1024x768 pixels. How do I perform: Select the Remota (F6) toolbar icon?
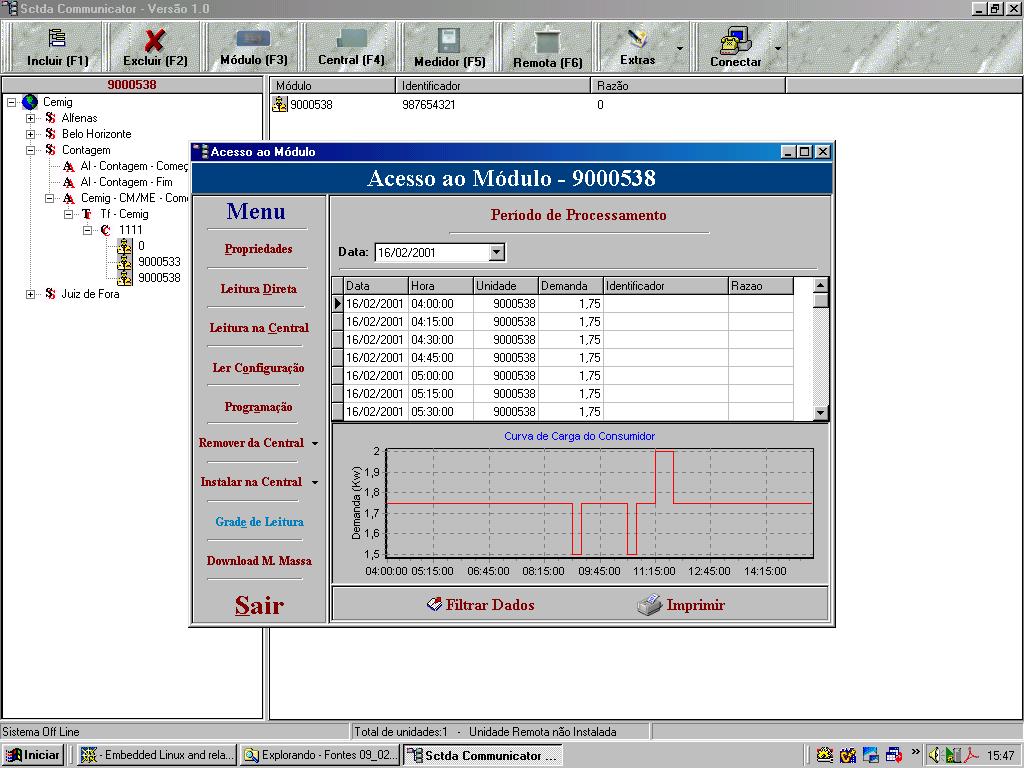(547, 41)
